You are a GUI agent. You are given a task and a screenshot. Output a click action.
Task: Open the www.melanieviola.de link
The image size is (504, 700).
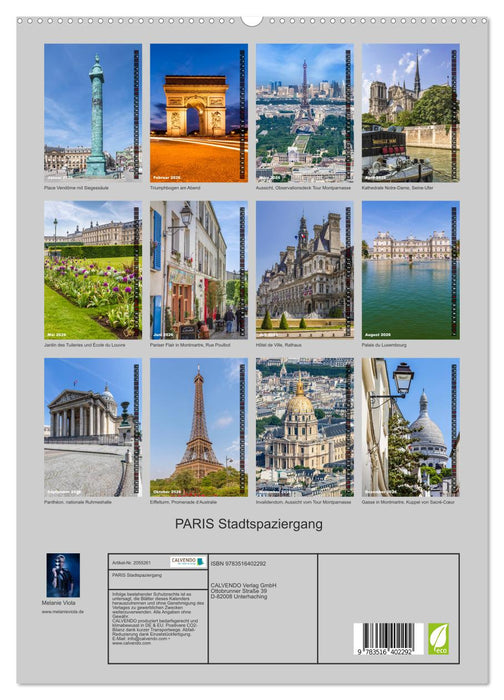pos(62,612)
